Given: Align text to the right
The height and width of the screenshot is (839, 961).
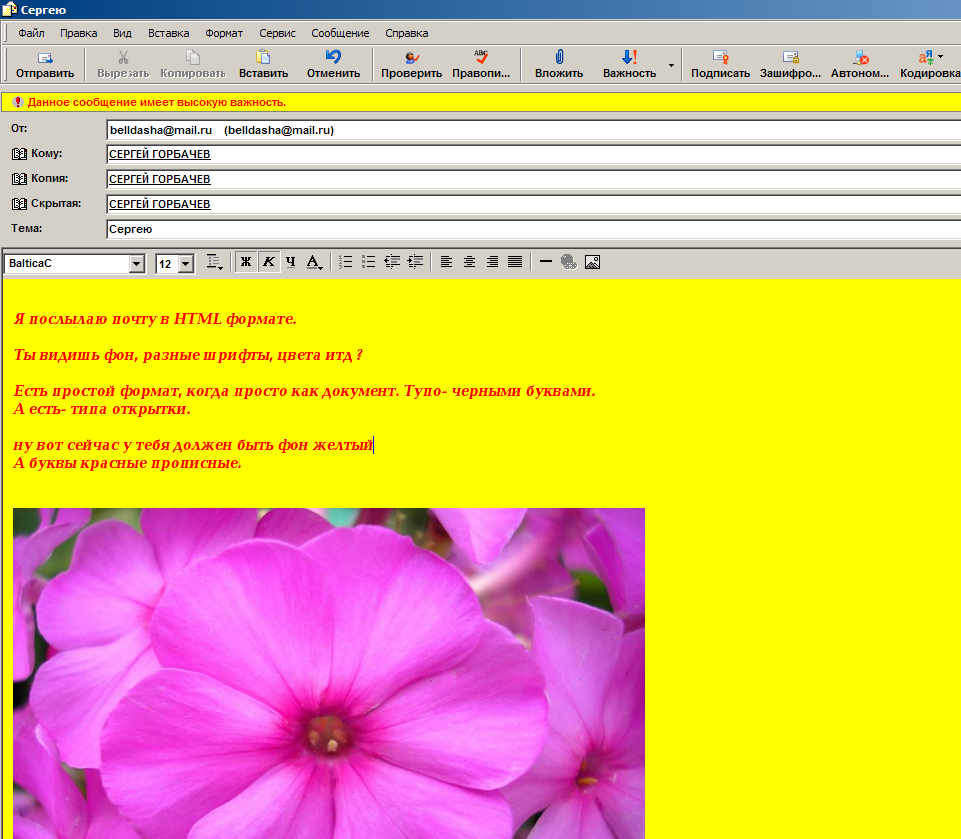Looking at the screenshot, I should coord(492,262).
